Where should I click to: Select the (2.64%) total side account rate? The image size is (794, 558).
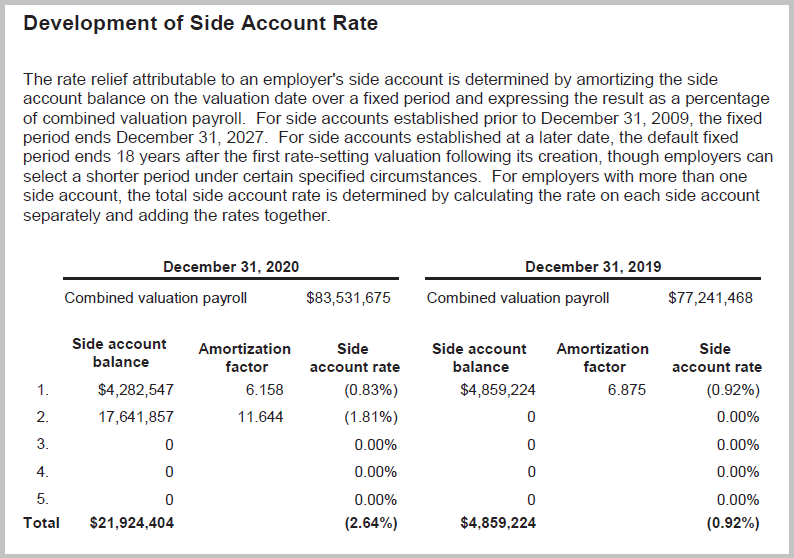[372, 523]
